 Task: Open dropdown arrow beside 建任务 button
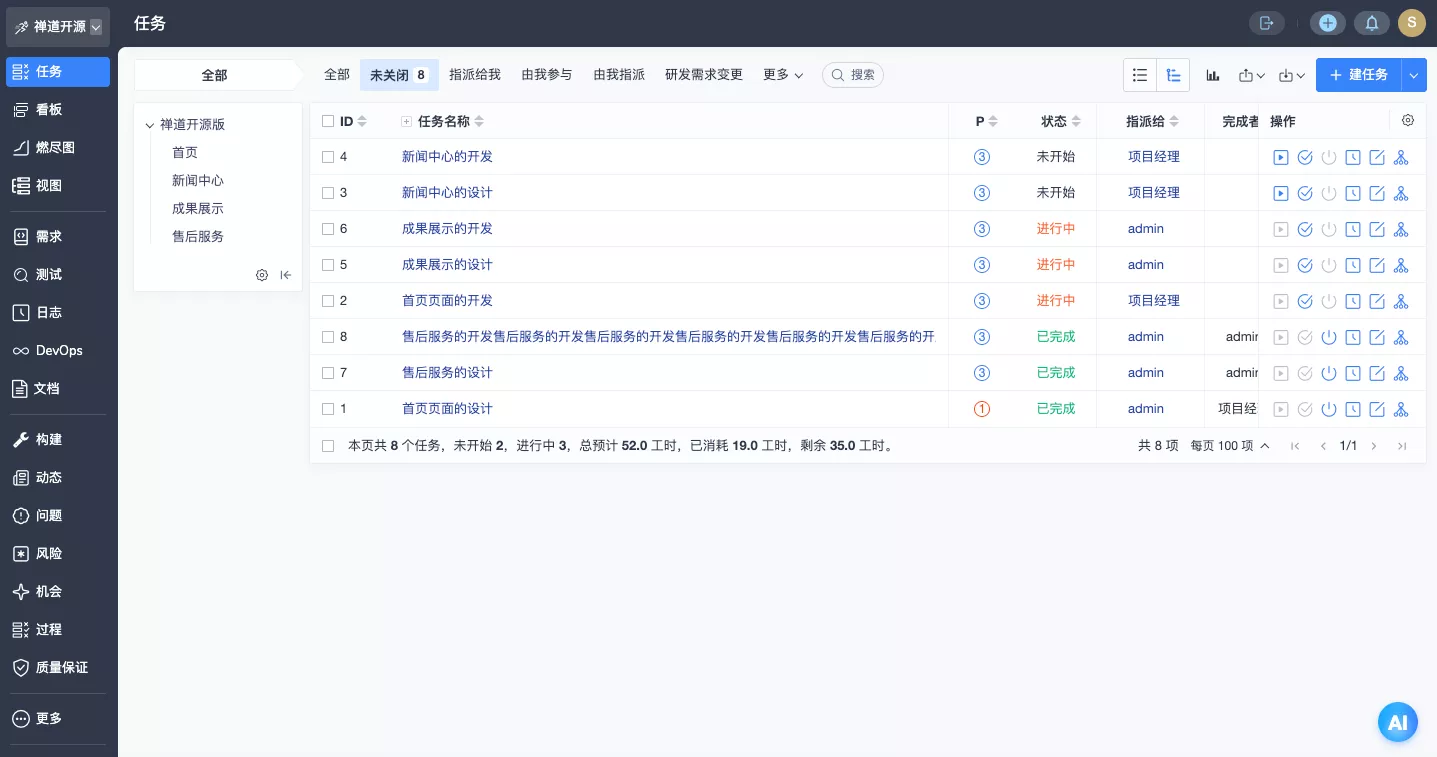pyautogui.click(x=1413, y=75)
